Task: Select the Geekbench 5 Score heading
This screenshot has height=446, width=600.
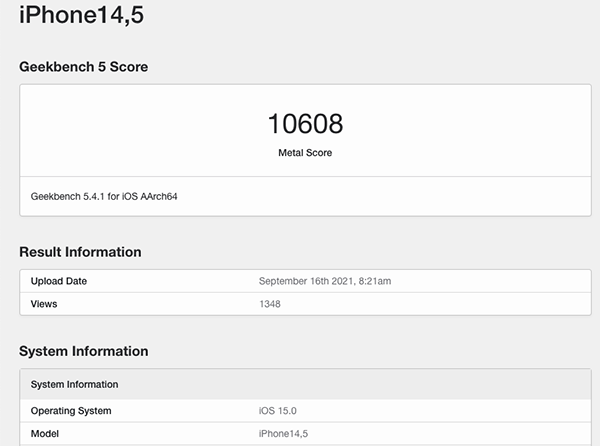Action: tap(84, 67)
